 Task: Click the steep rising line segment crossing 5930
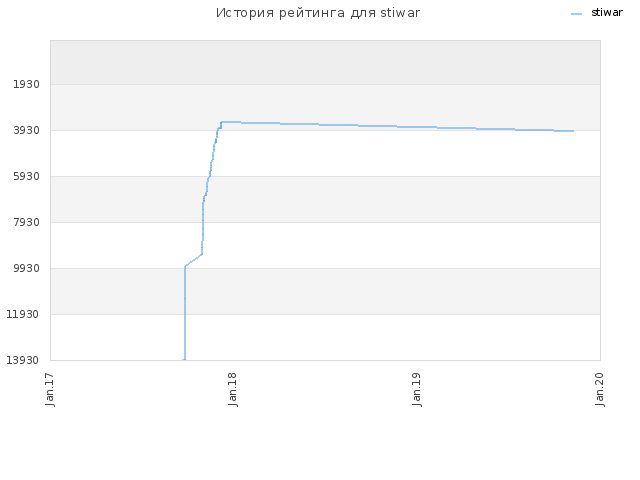pyautogui.click(x=209, y=176)
